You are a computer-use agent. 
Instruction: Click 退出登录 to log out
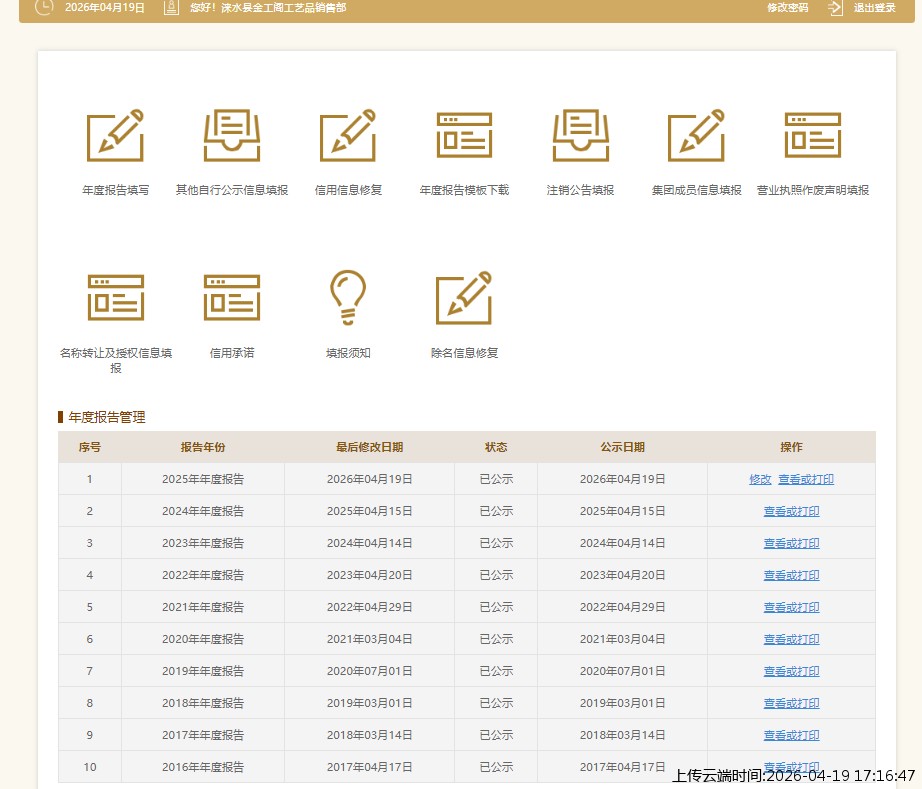[x=874, y=8]
